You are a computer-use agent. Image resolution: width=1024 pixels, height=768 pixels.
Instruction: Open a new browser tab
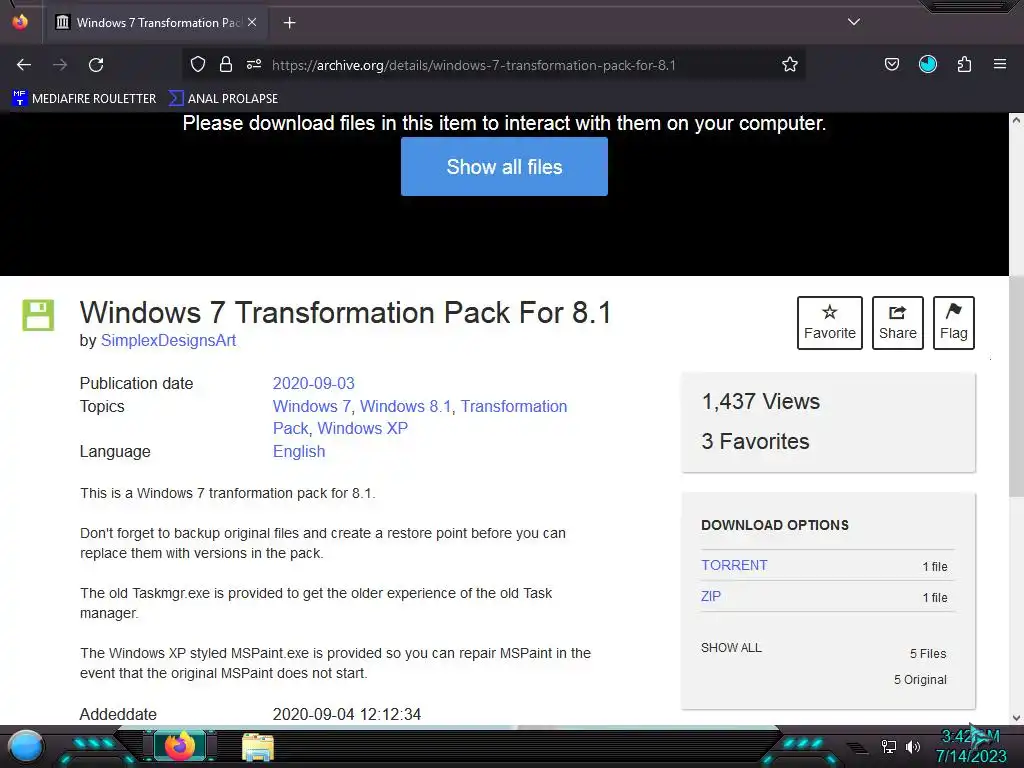point(289,23)
